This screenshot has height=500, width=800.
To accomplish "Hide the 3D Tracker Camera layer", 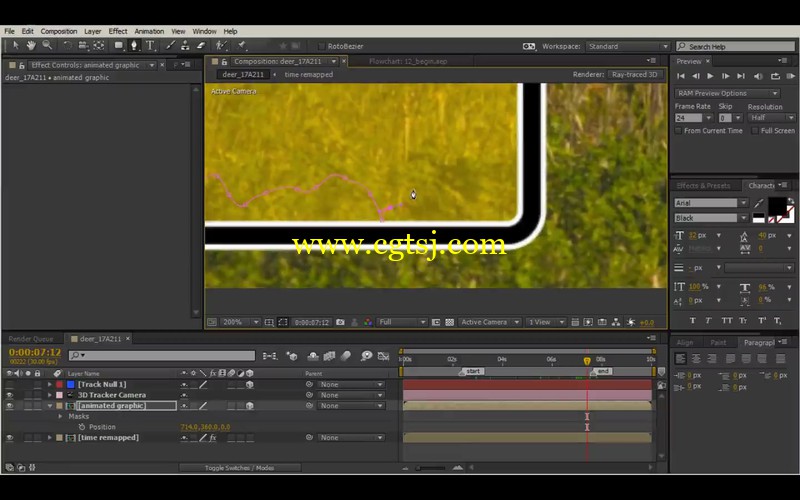I will coord(10,395).
